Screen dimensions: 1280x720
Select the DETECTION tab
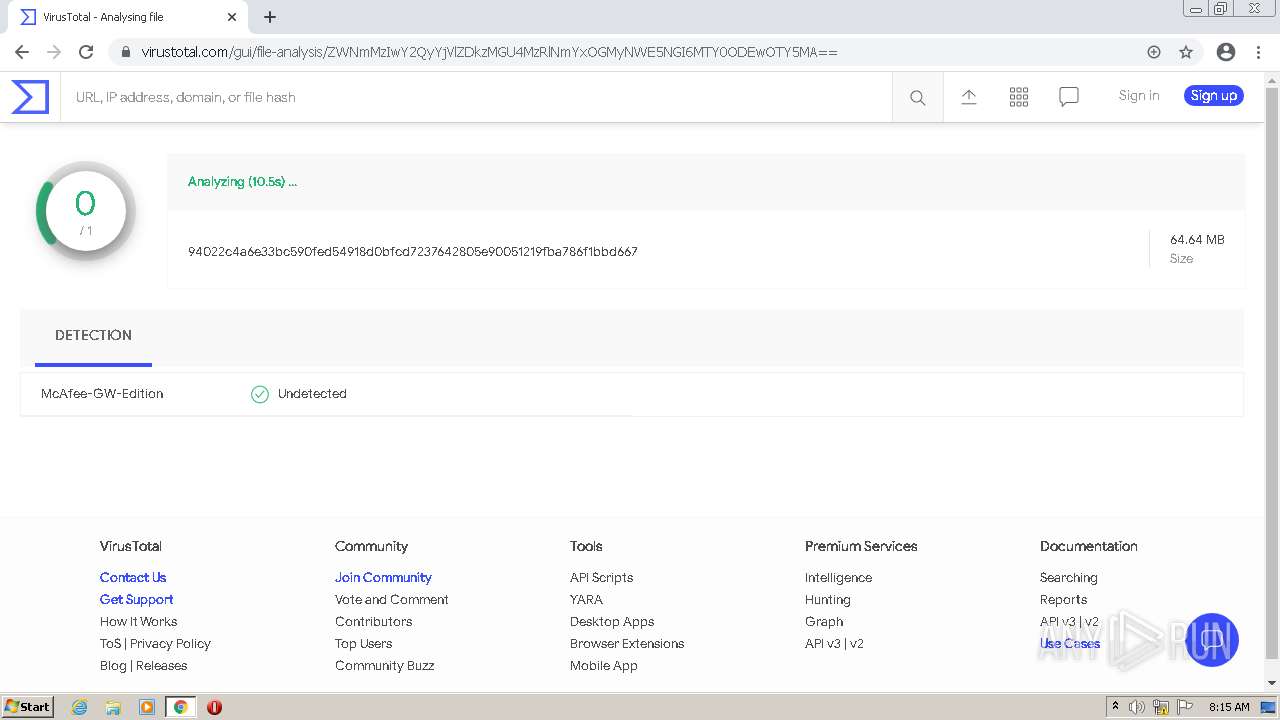(93, 336)
